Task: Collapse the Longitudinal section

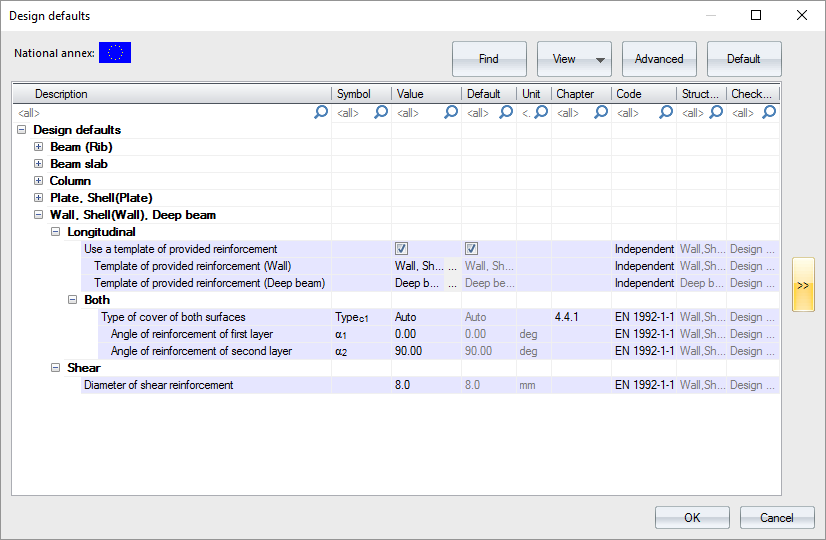Action: tap(56, 232)
